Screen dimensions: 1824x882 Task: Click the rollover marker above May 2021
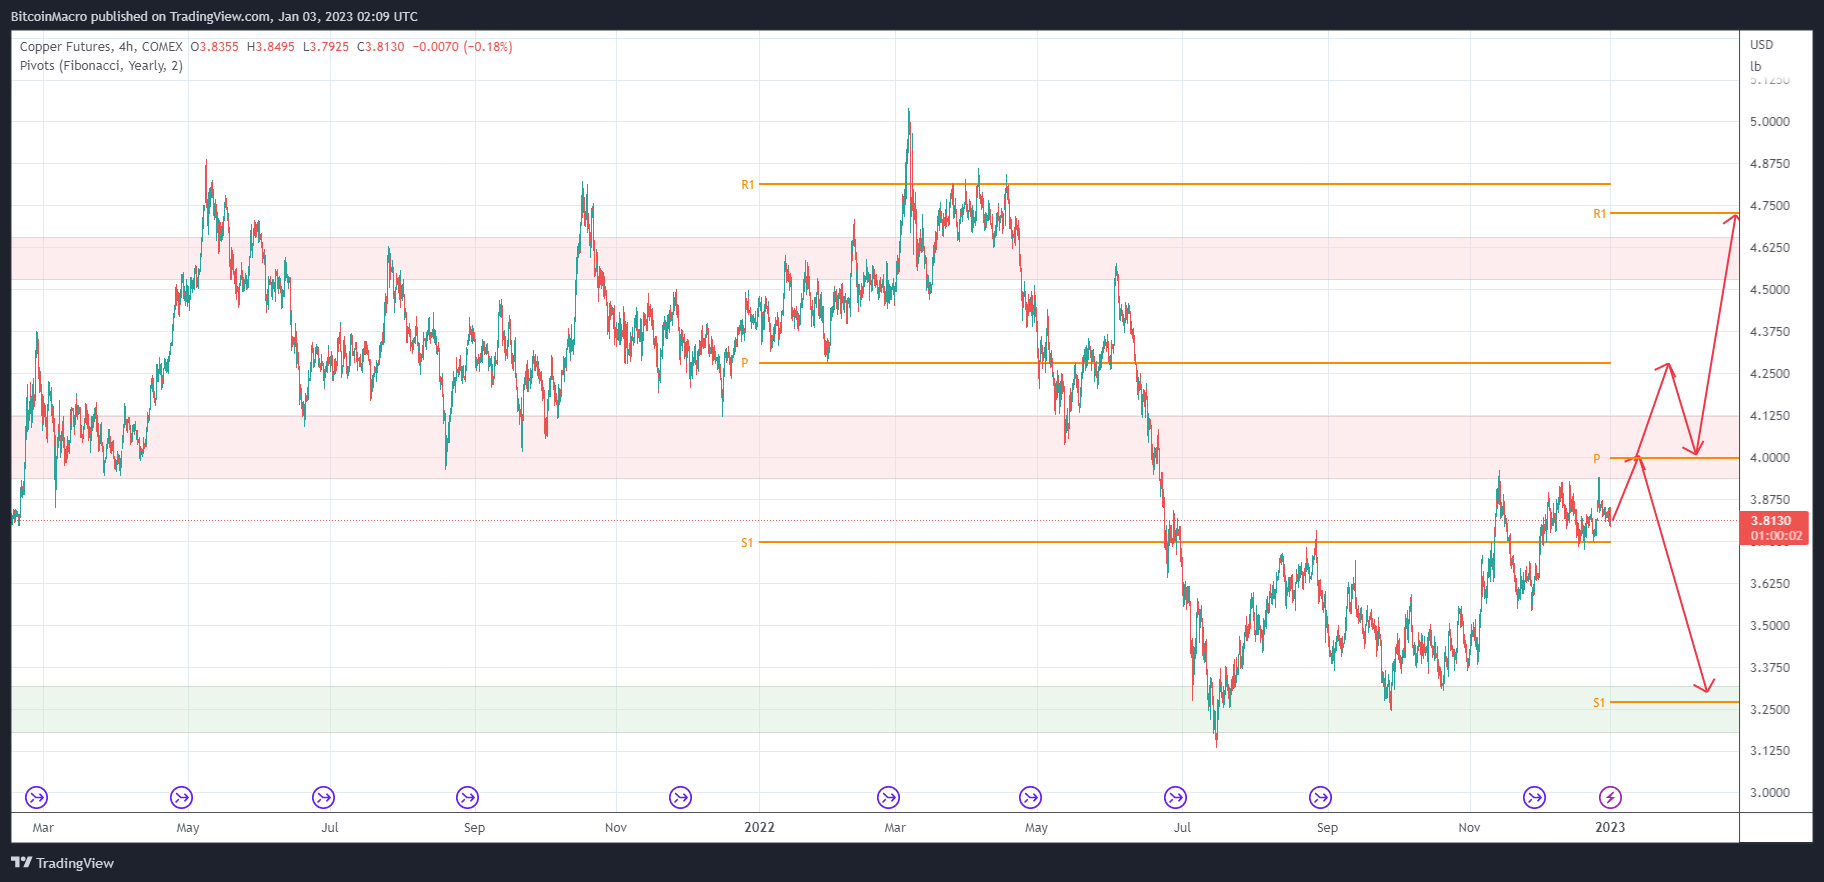181,797
